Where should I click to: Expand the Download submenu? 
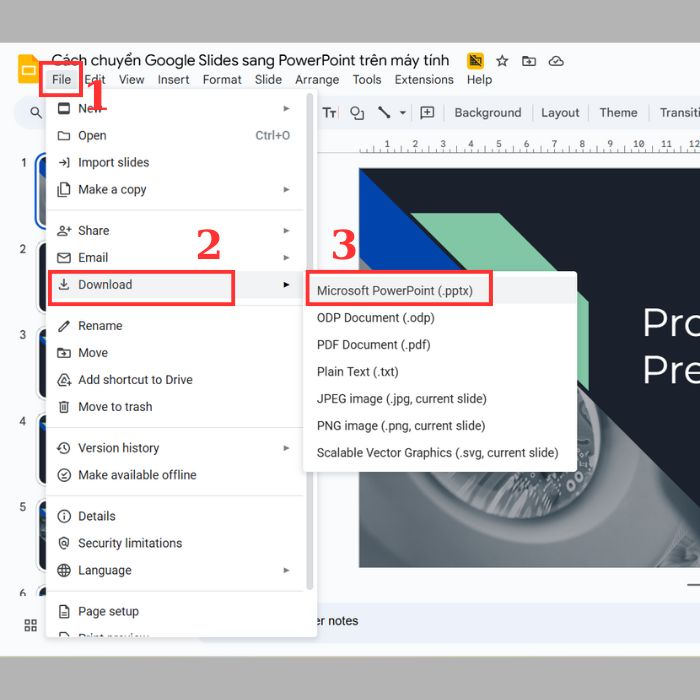coord(175,284)
